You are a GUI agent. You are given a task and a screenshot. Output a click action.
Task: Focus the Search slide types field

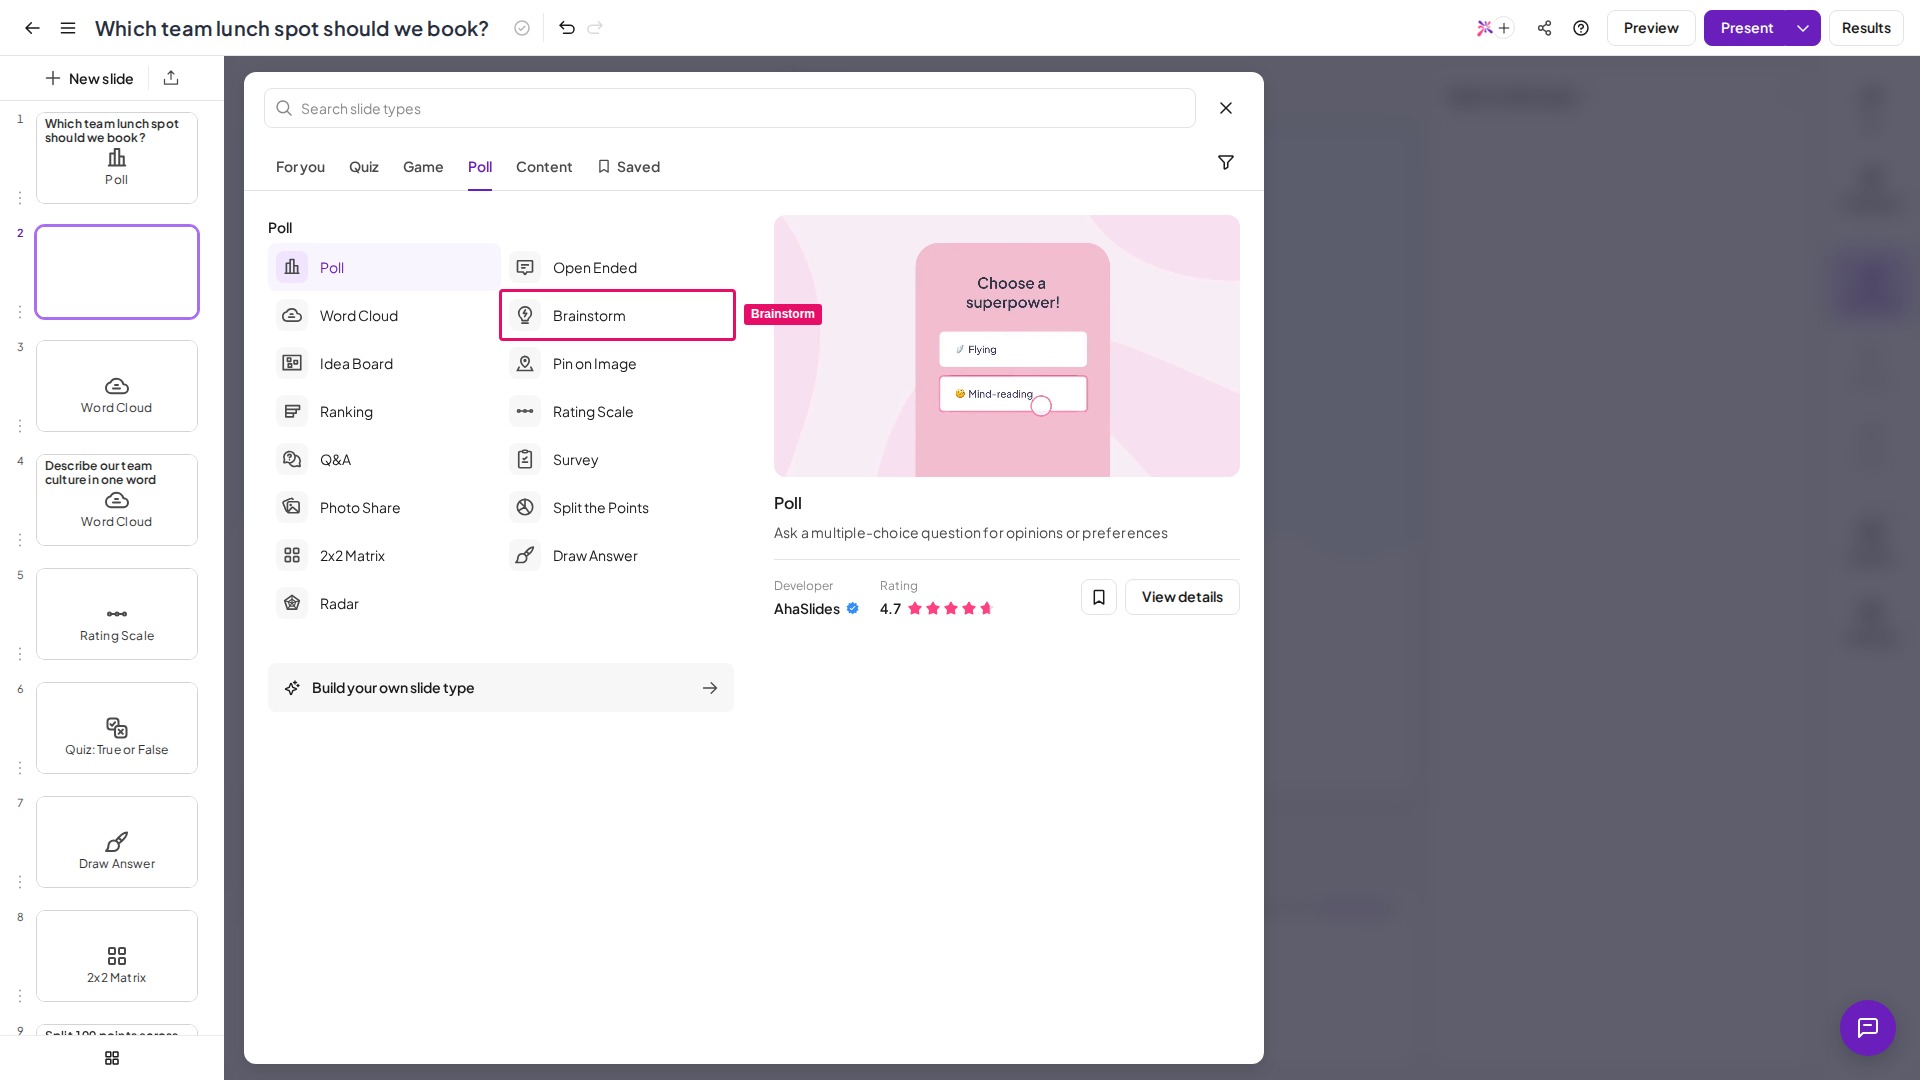pos(730,108)
